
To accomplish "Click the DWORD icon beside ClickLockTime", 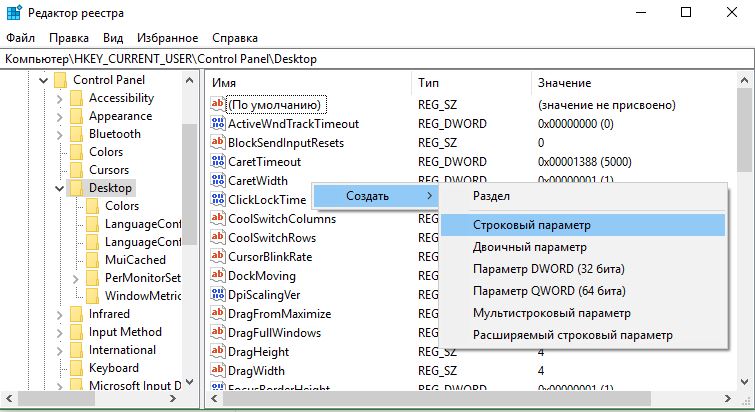I will point(218,199).
